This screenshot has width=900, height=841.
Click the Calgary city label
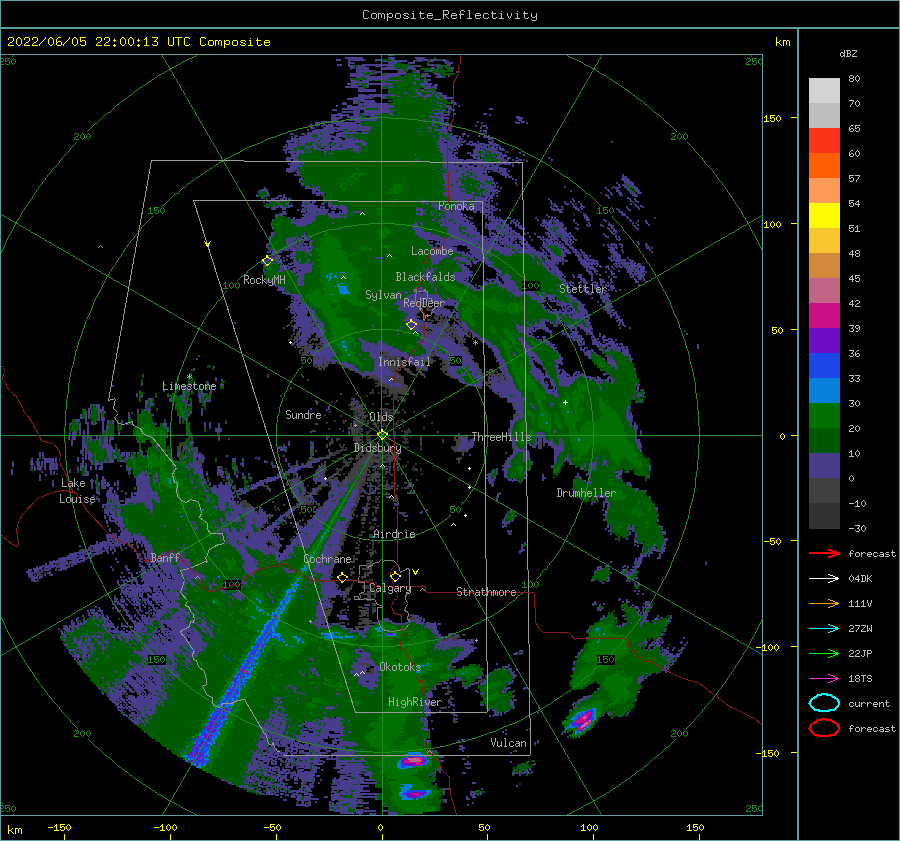tap(390, 588)
